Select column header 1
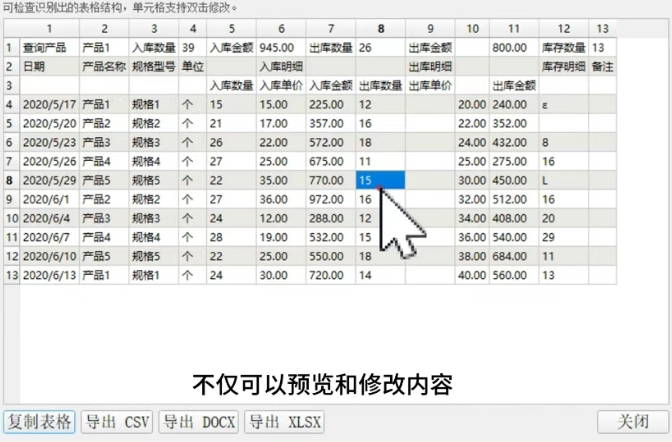 pyautogui.click(x=49, y=29)
